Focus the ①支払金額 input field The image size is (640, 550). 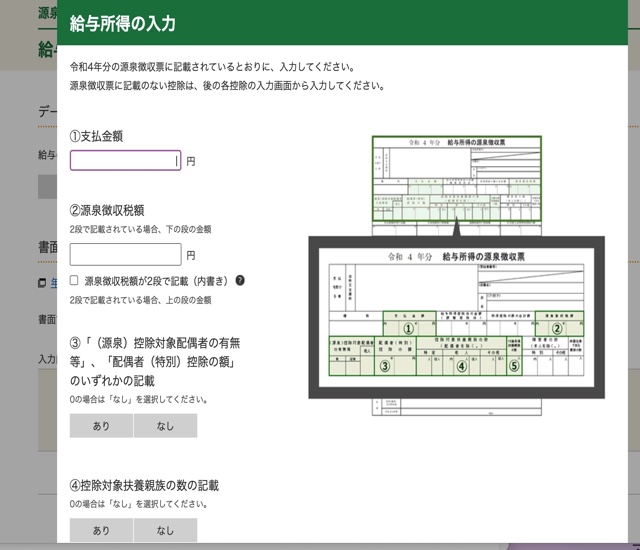click(x=125, y=160)
